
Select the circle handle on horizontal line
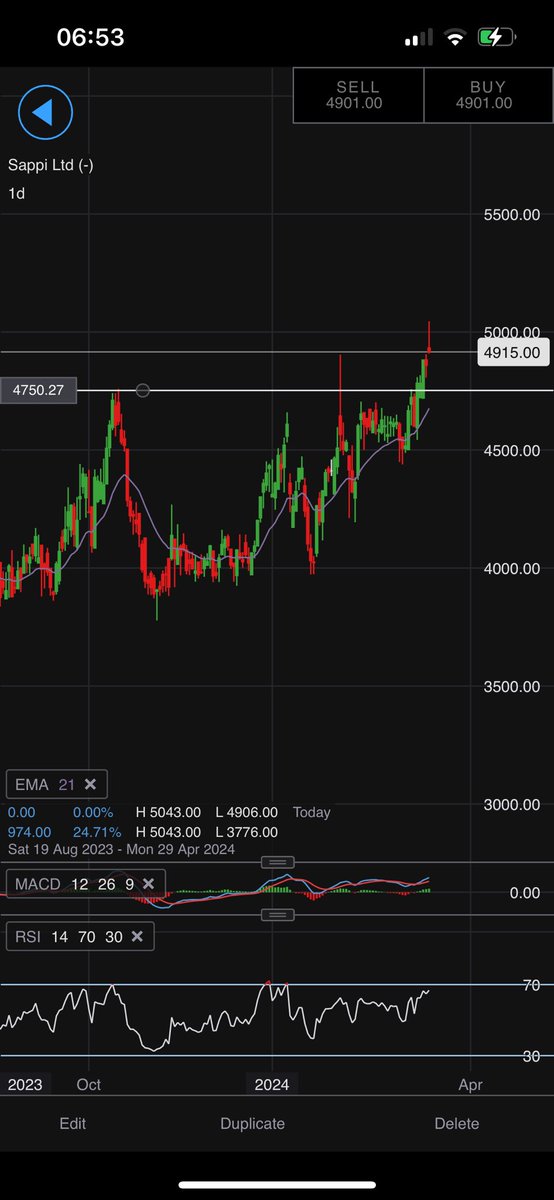[143, 390]
